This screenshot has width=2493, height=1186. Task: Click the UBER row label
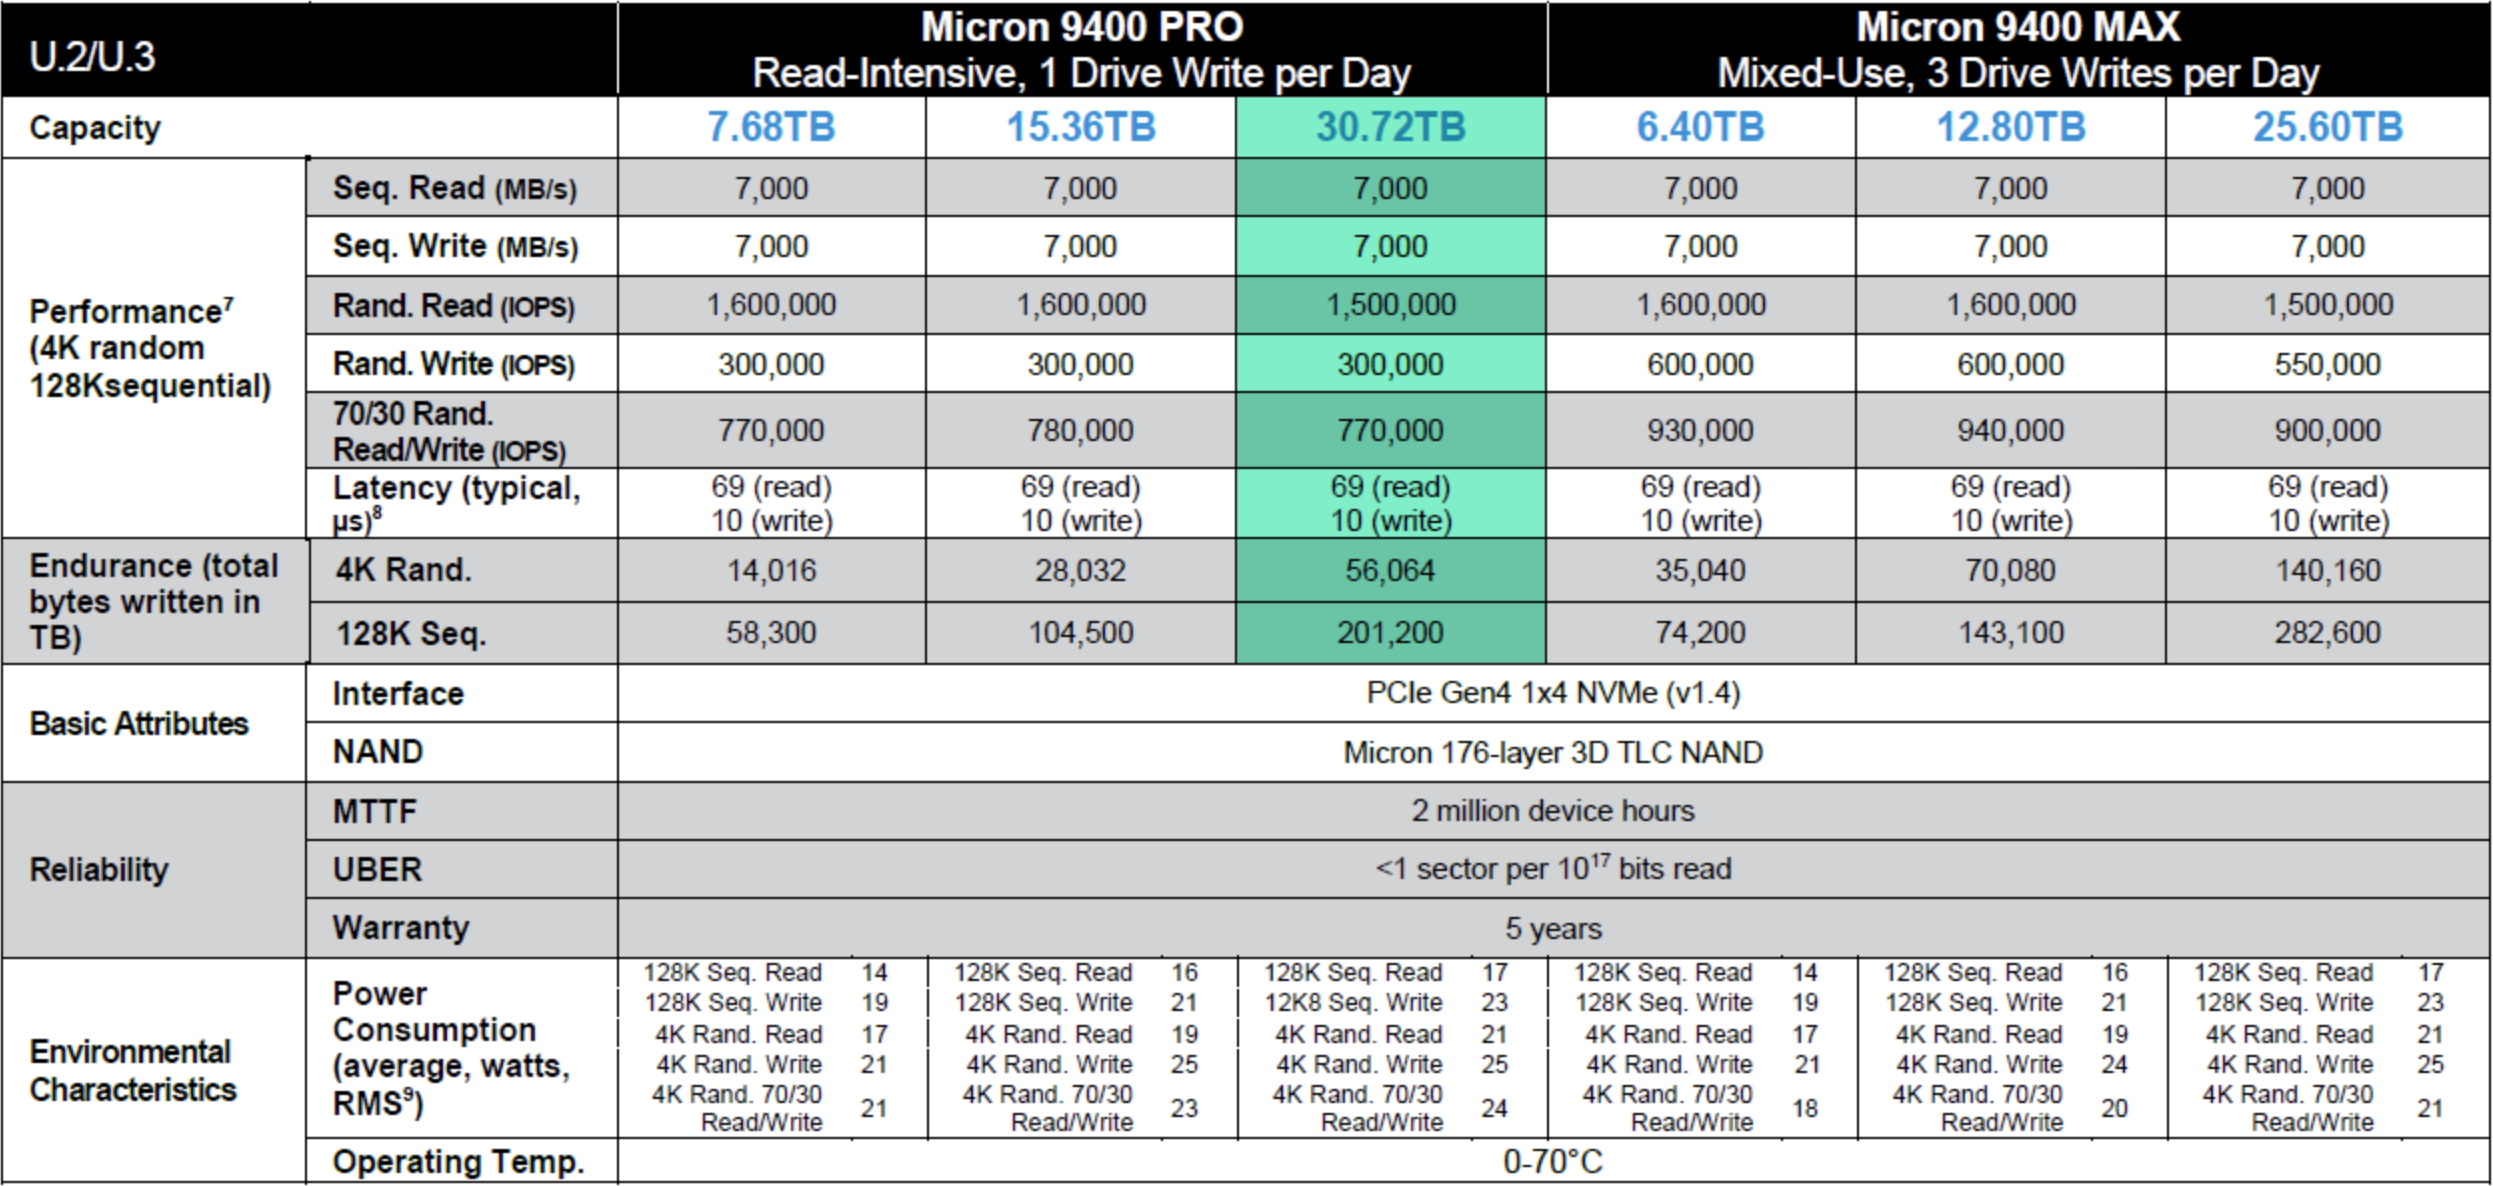(x=377, y=869)
